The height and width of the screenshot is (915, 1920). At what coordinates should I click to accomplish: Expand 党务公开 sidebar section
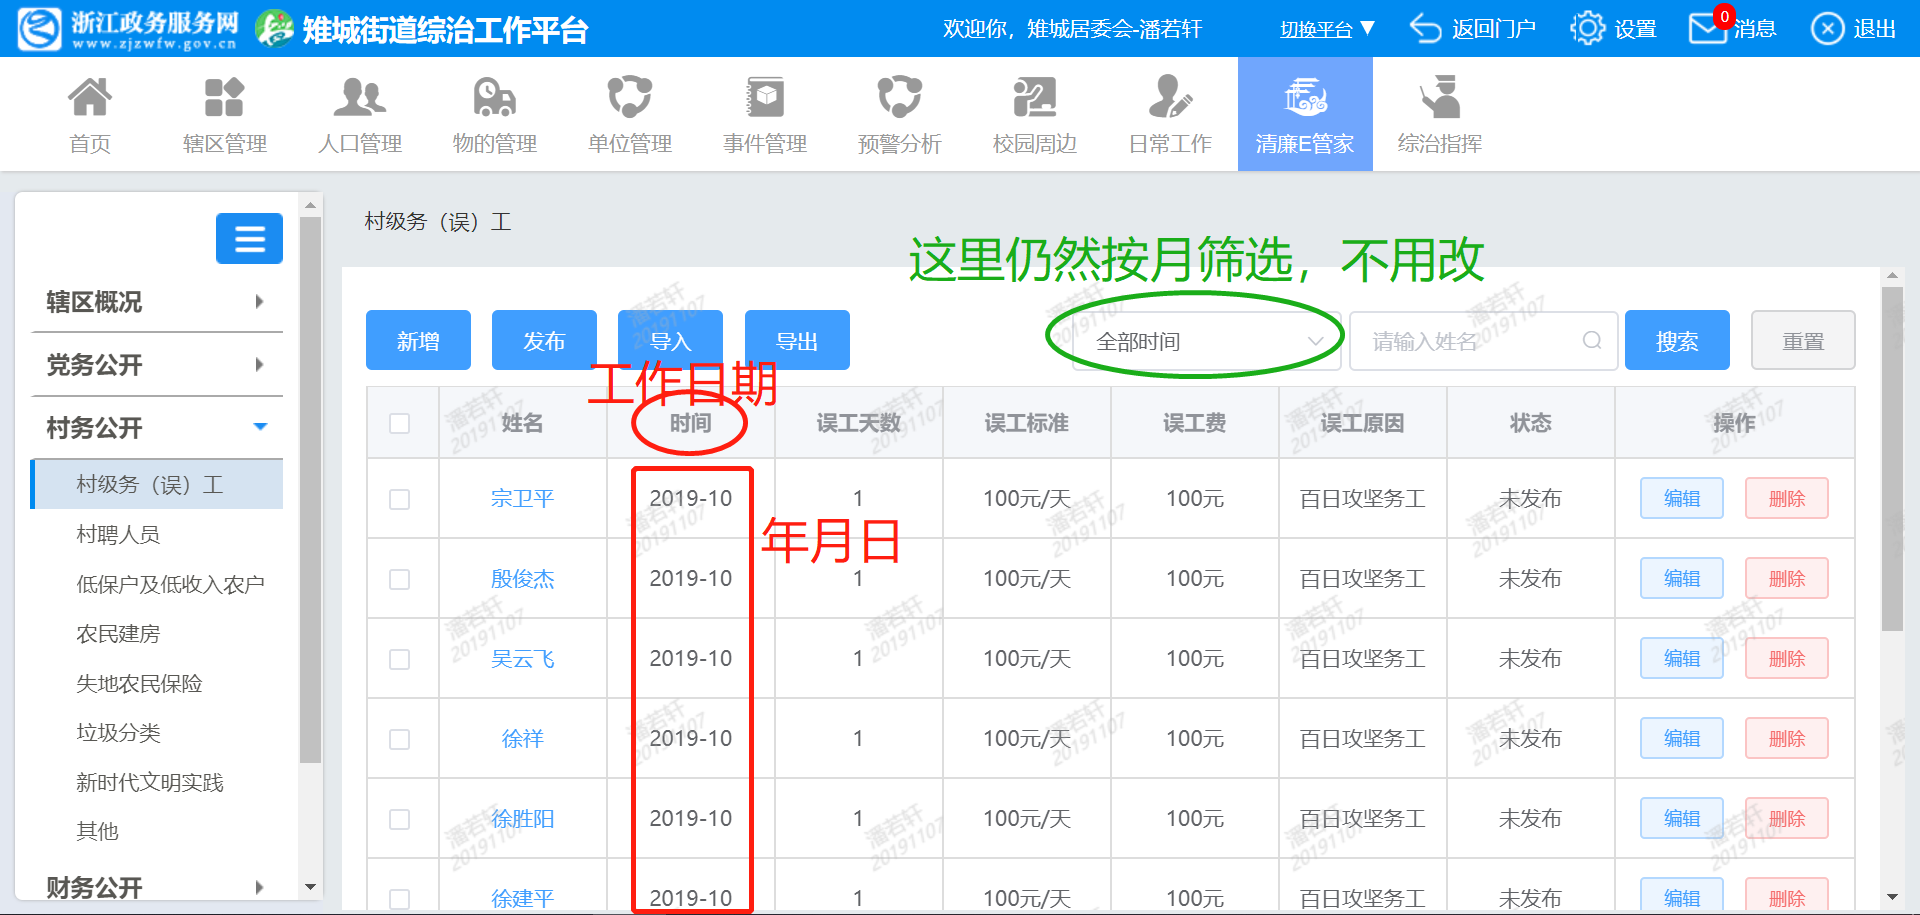(x=156, y=365)
